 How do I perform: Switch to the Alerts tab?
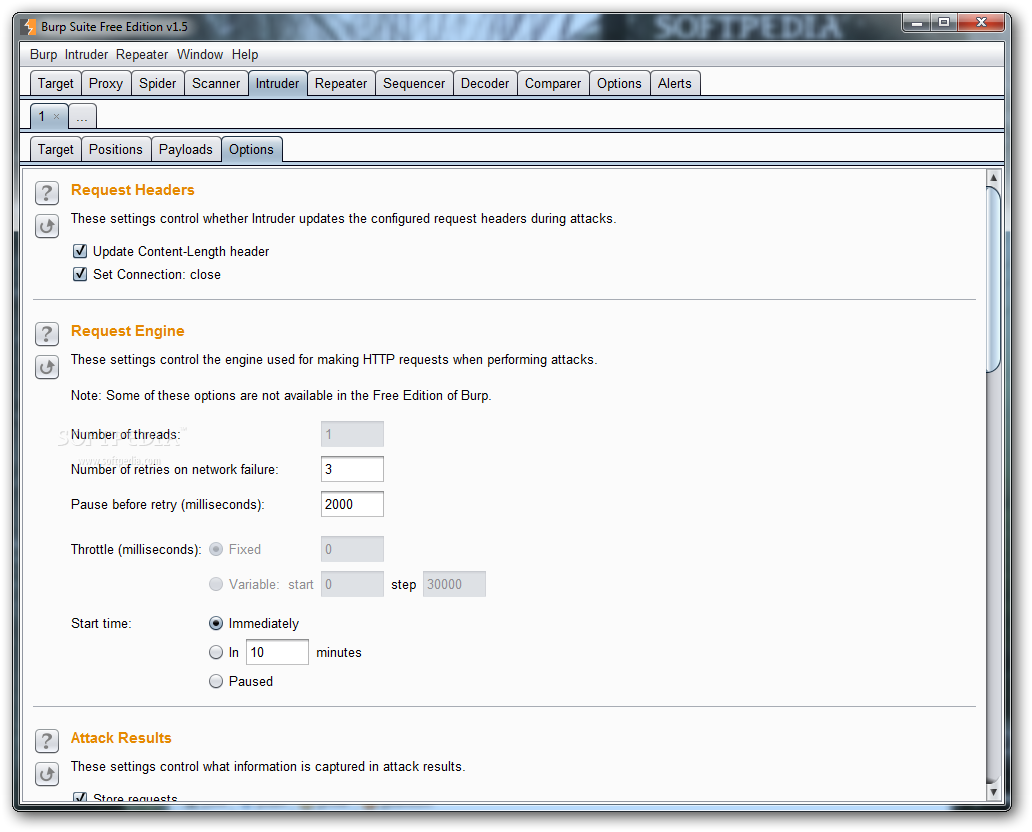[x=675, y=84]
